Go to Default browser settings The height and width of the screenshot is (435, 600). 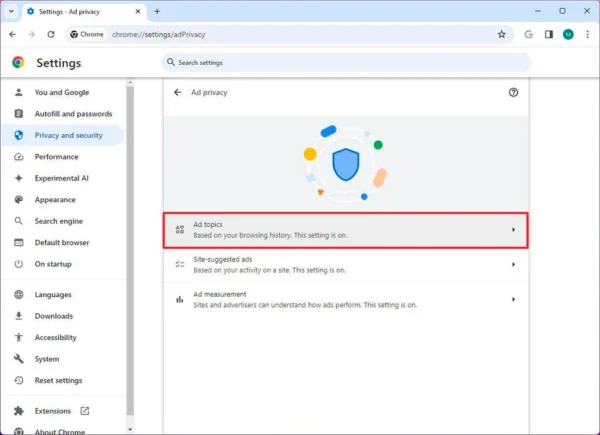tap(63, 242)
